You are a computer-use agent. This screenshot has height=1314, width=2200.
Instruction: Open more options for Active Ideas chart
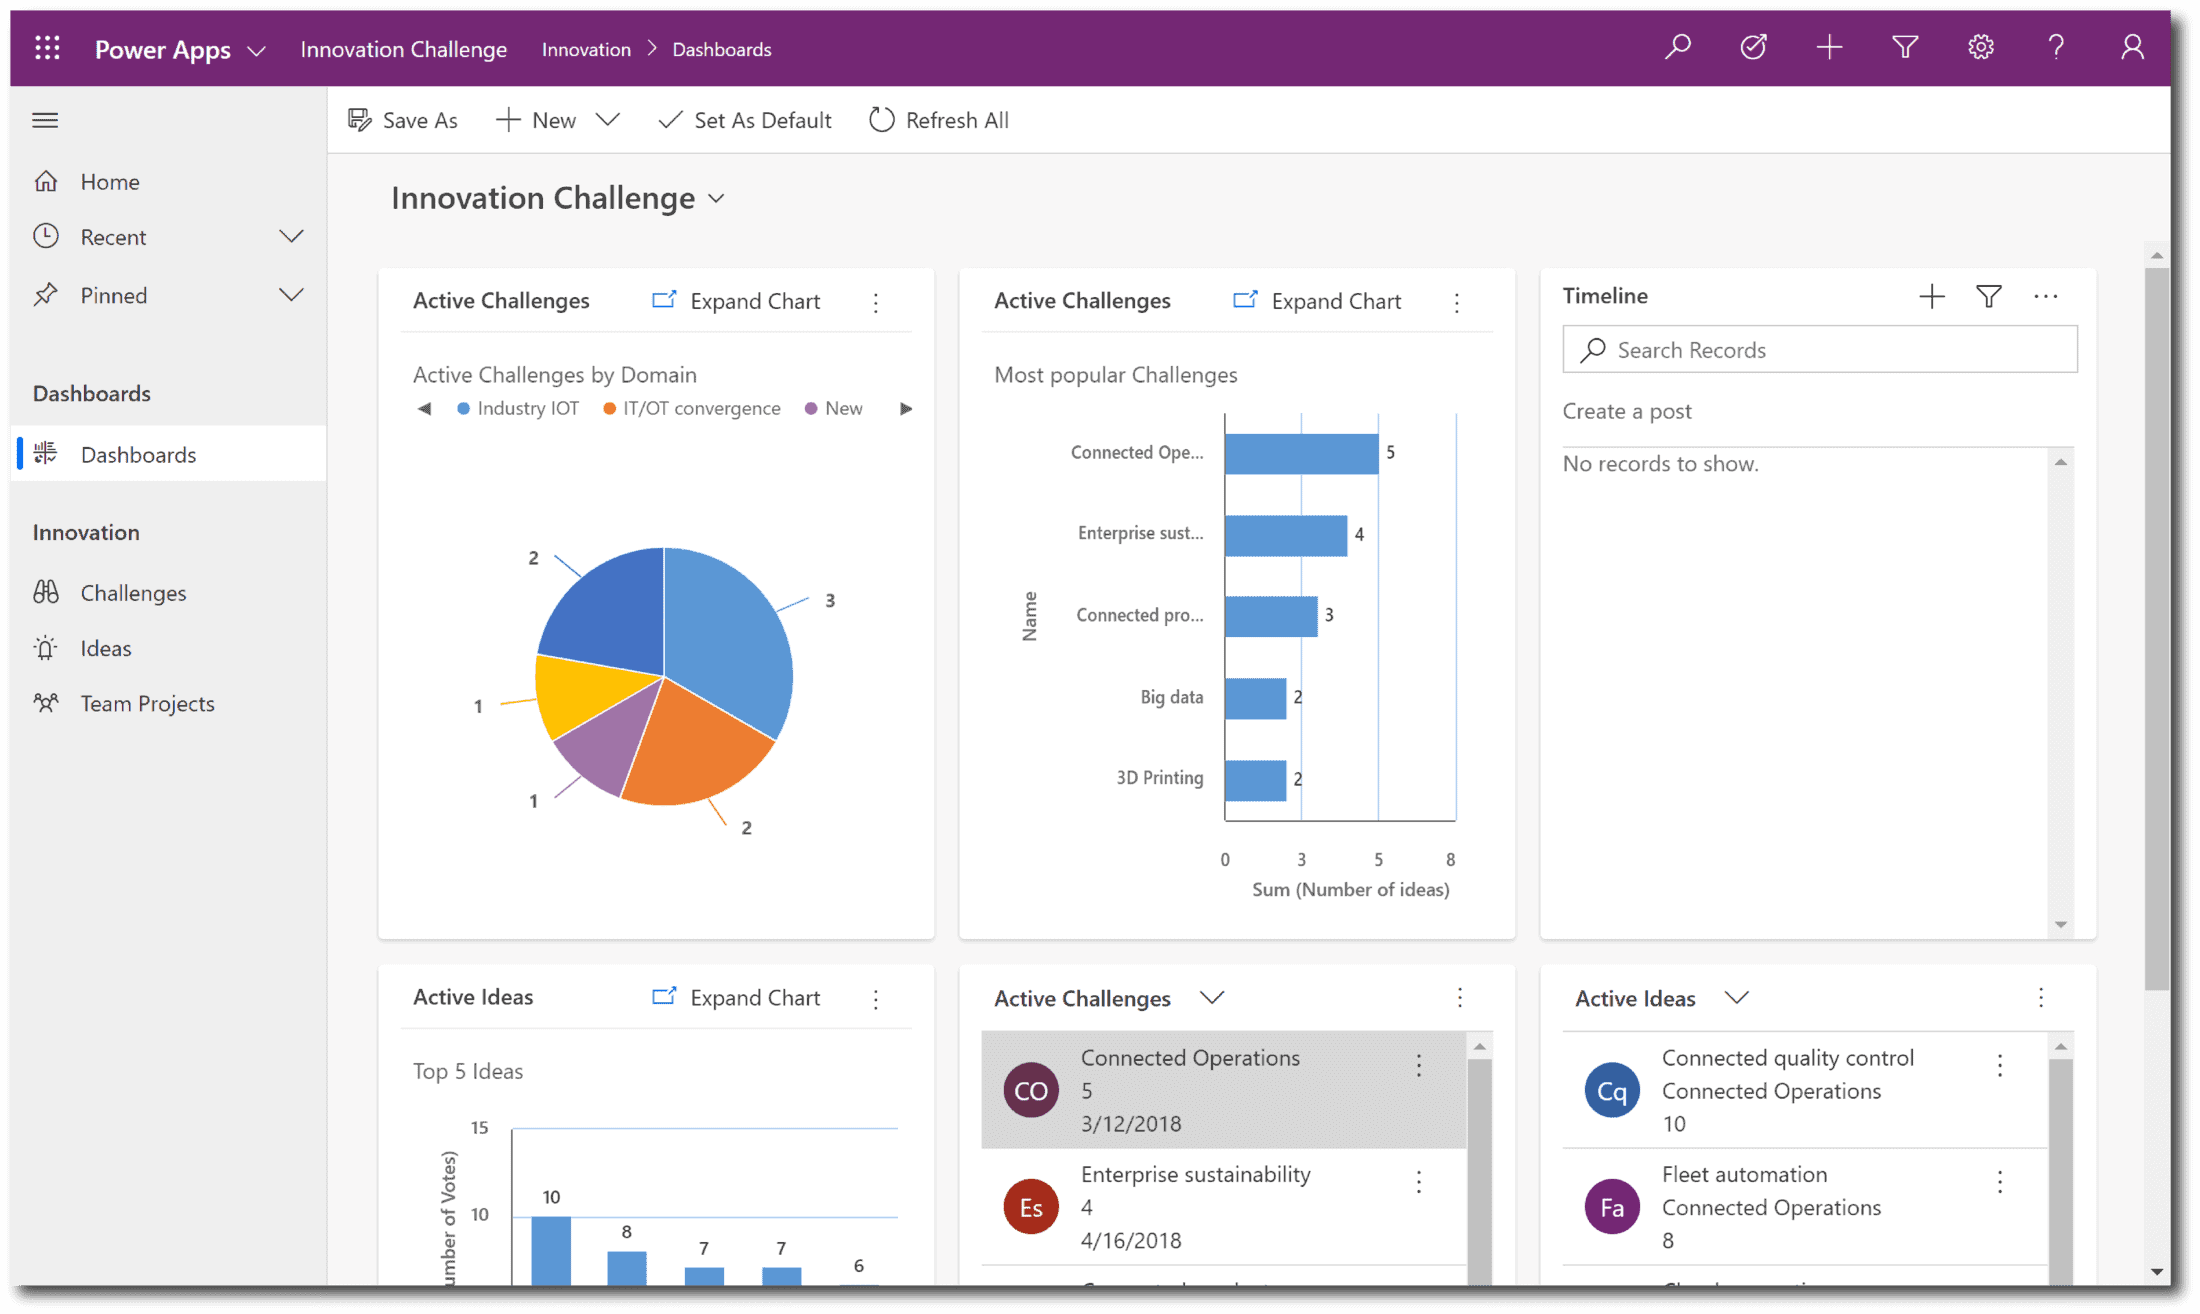click(x=876, y=998)
